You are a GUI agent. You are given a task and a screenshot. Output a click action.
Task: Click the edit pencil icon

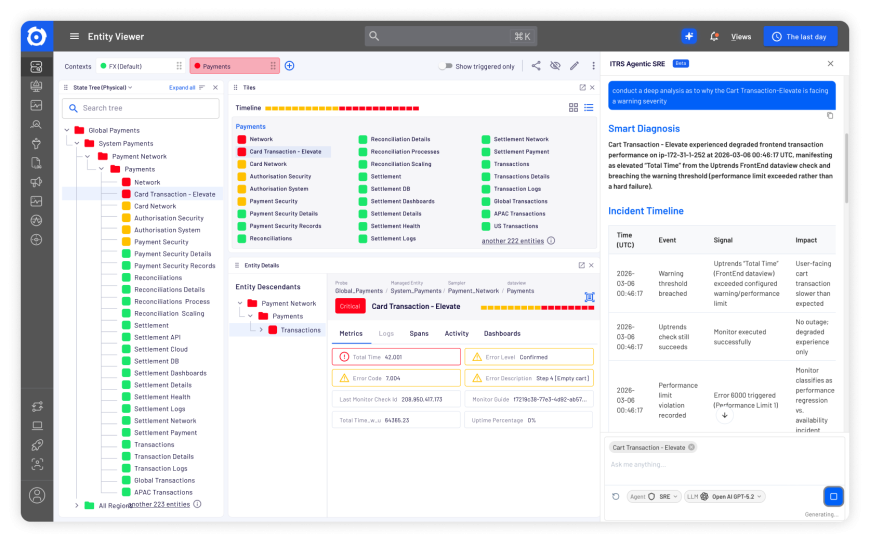[574, 66]
